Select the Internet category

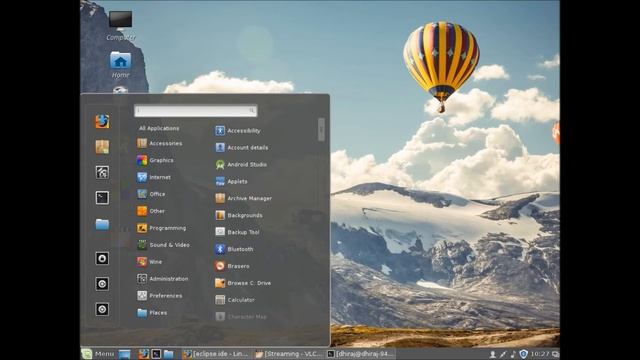tap(154, 177)
